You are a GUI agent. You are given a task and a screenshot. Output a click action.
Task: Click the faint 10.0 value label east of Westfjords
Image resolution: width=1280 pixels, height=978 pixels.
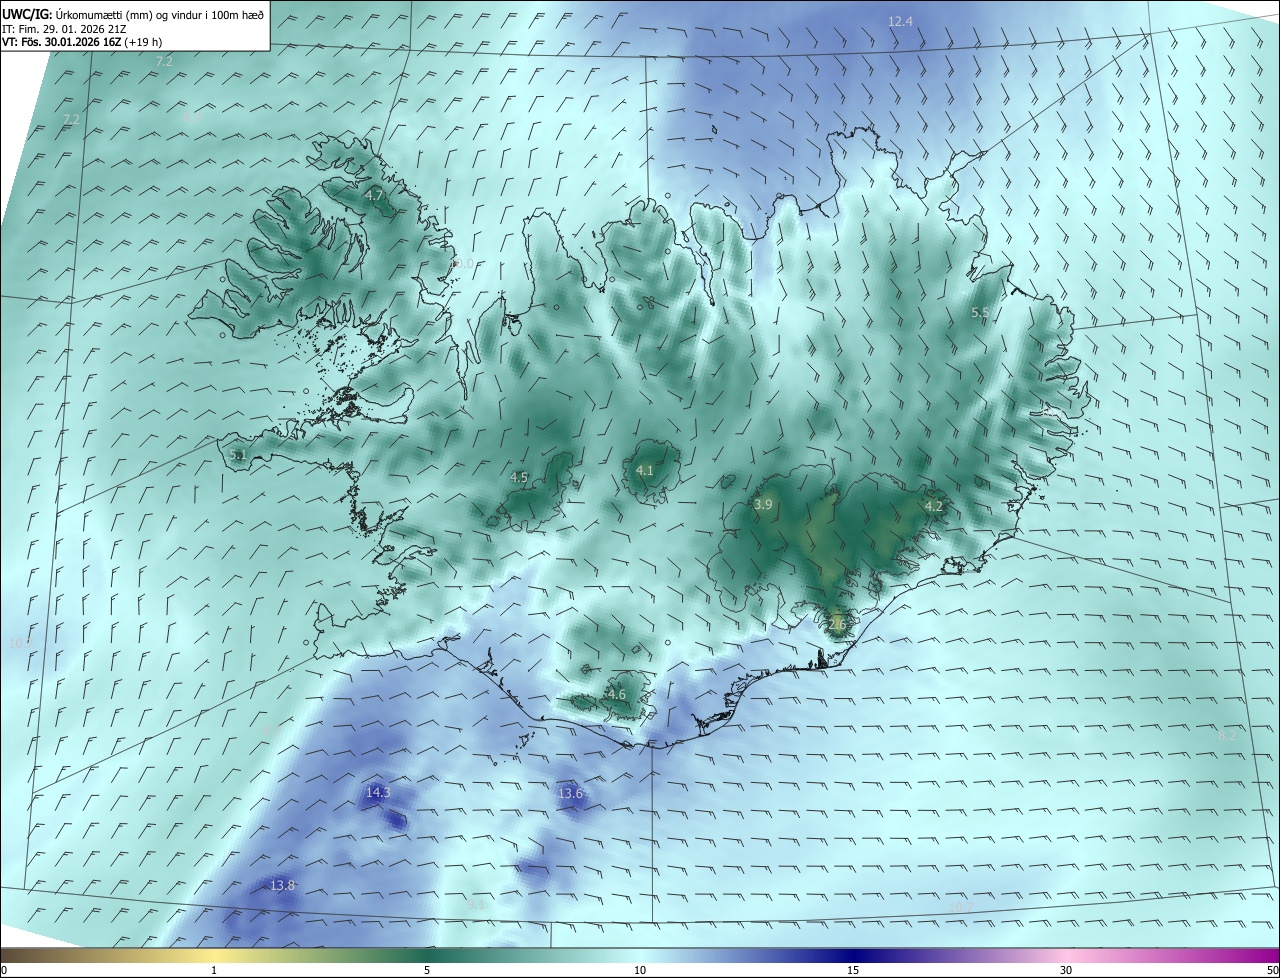point(462,263)
